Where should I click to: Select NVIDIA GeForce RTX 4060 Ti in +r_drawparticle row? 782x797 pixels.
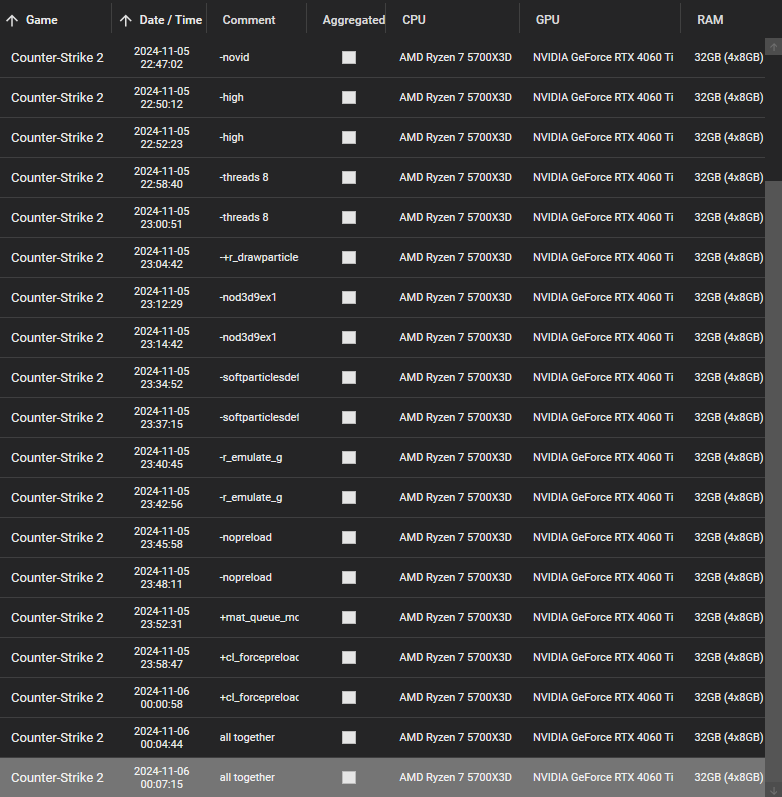pyautogui.click(x=603, y=258)
